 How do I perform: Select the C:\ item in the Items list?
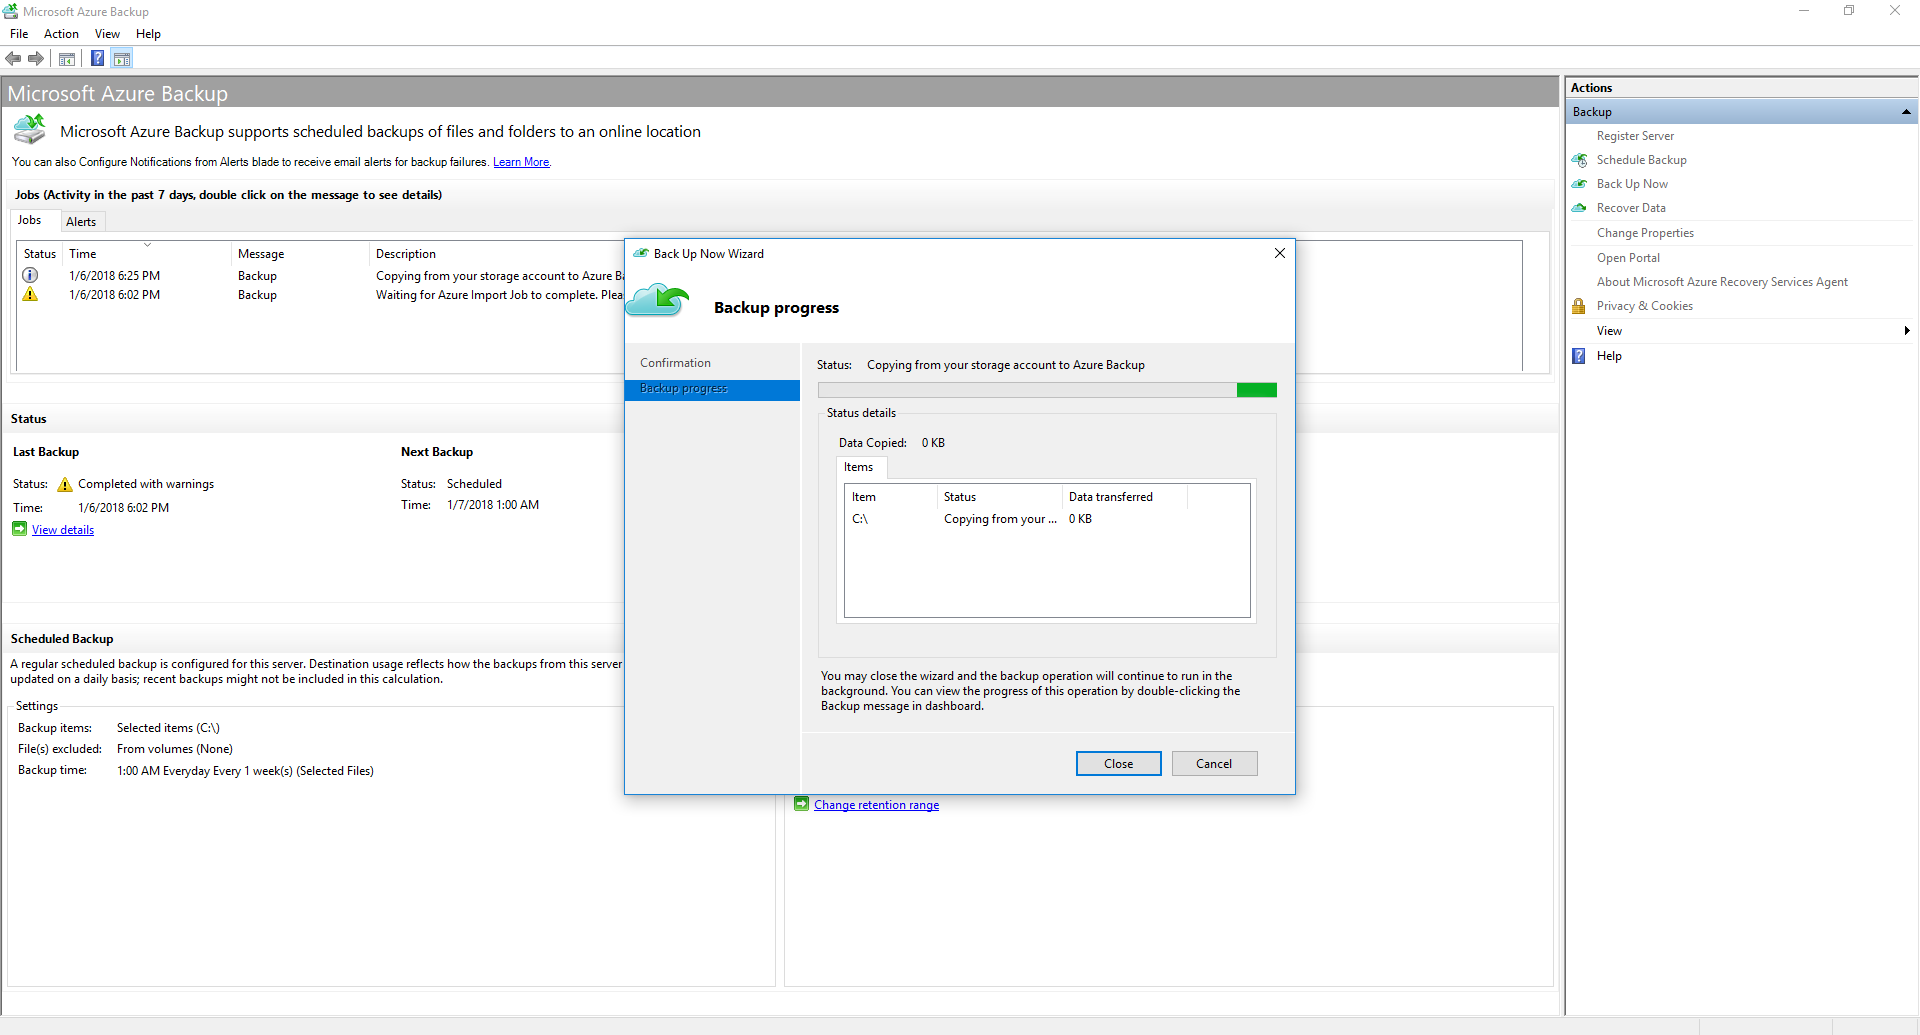point(861,519)
